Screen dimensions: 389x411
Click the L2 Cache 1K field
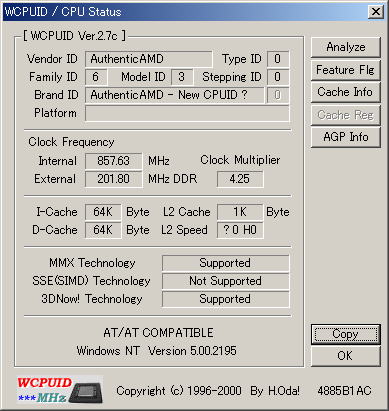point(240,212)
